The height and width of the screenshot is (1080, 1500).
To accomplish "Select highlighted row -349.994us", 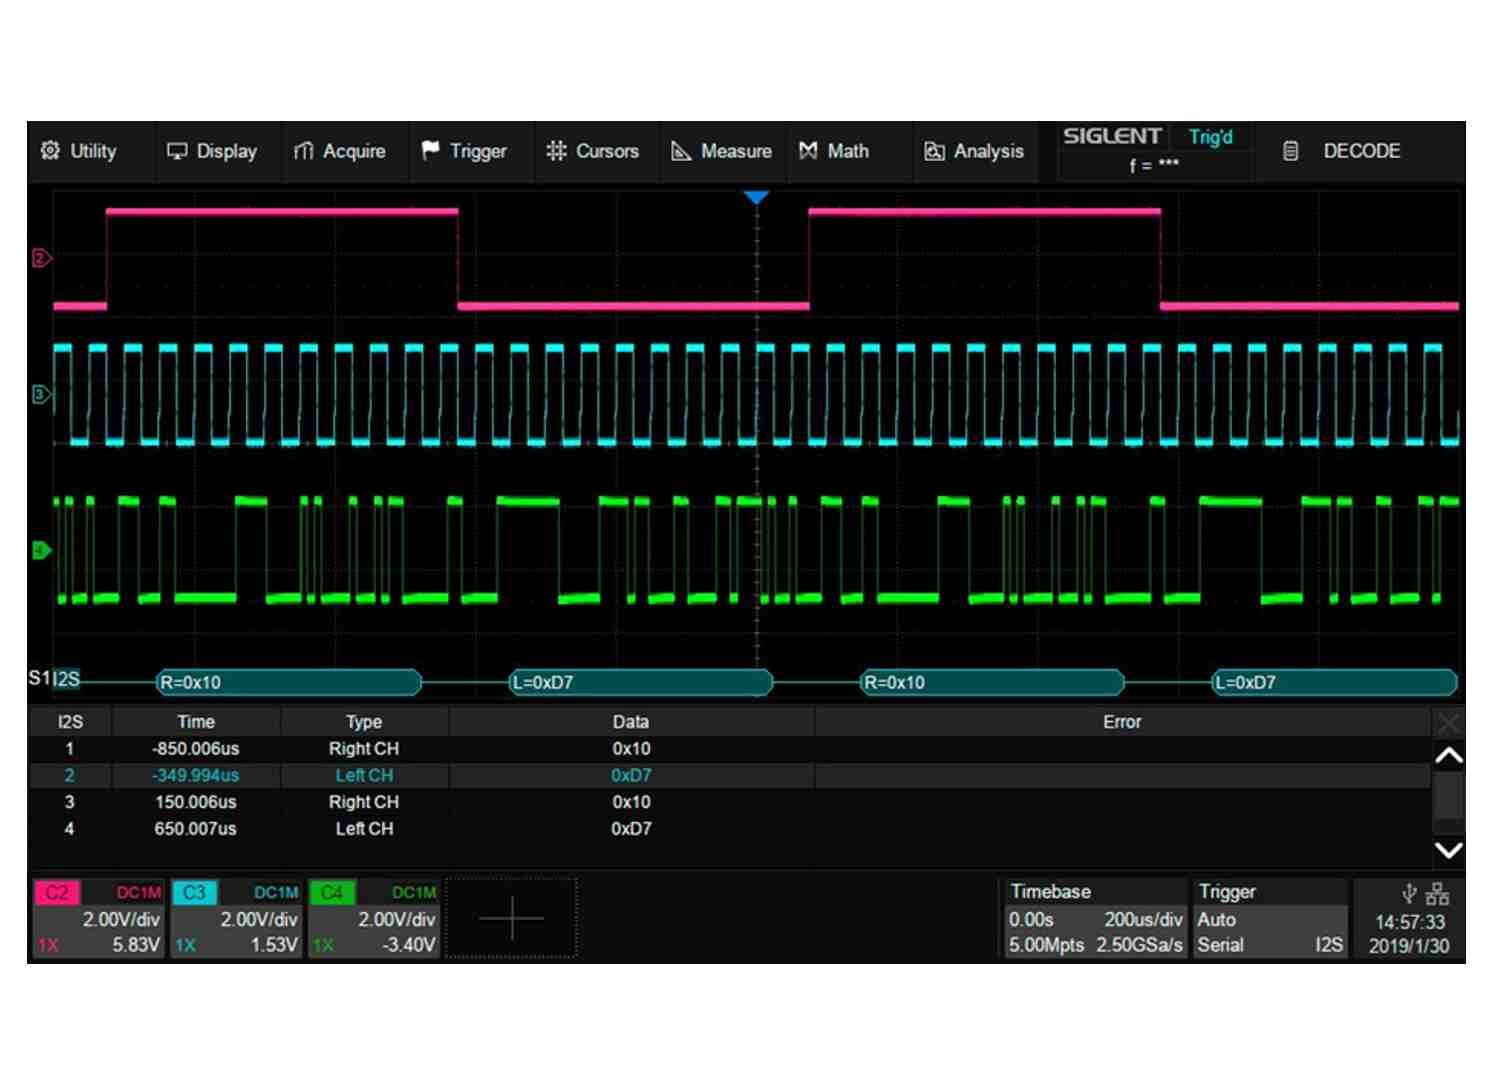I will coord(730,775).
